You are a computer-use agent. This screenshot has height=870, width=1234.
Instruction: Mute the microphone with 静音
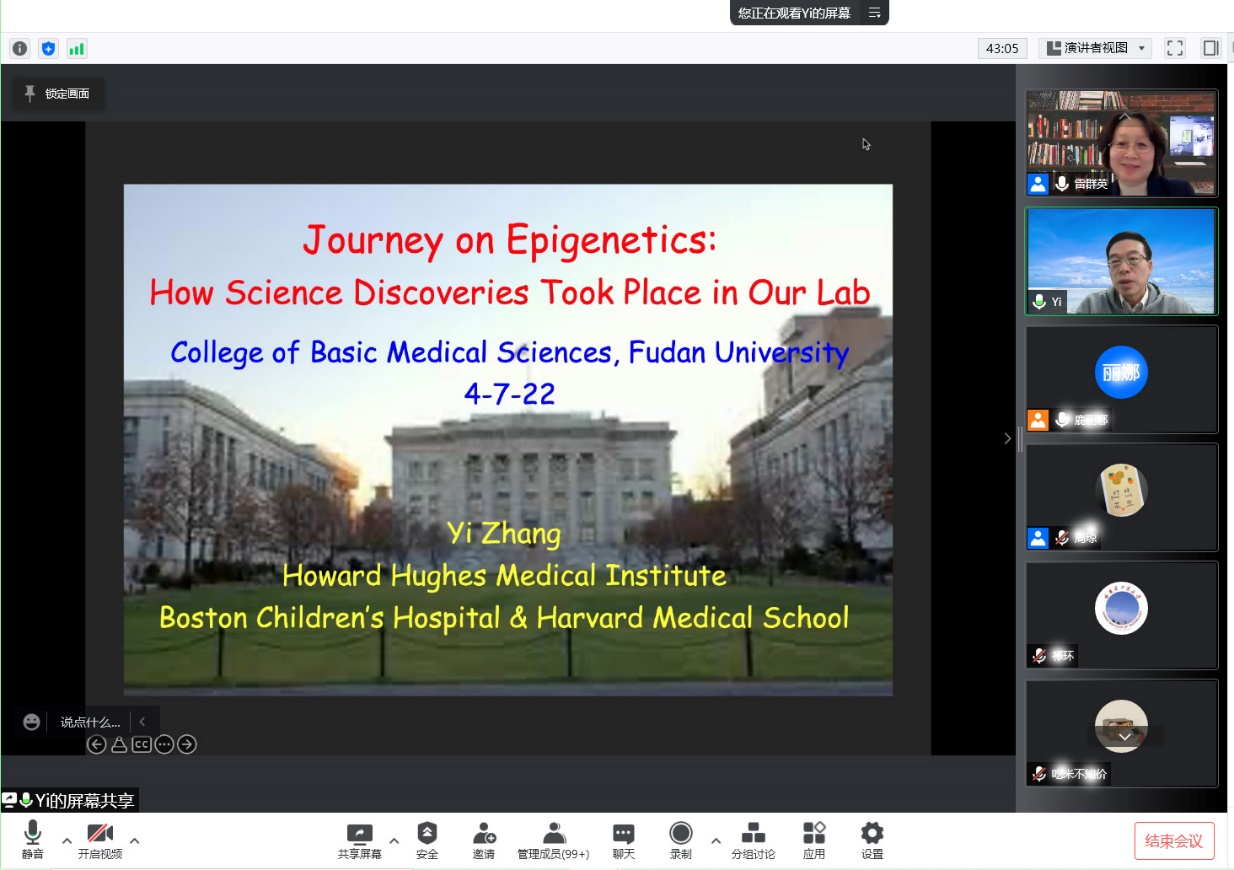(x=33, y=840)
